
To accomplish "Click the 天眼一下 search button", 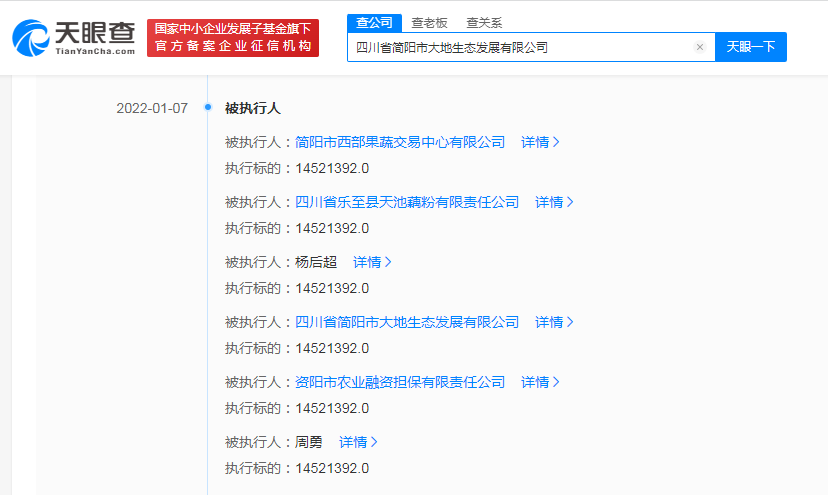I will (x=750, y=47).
